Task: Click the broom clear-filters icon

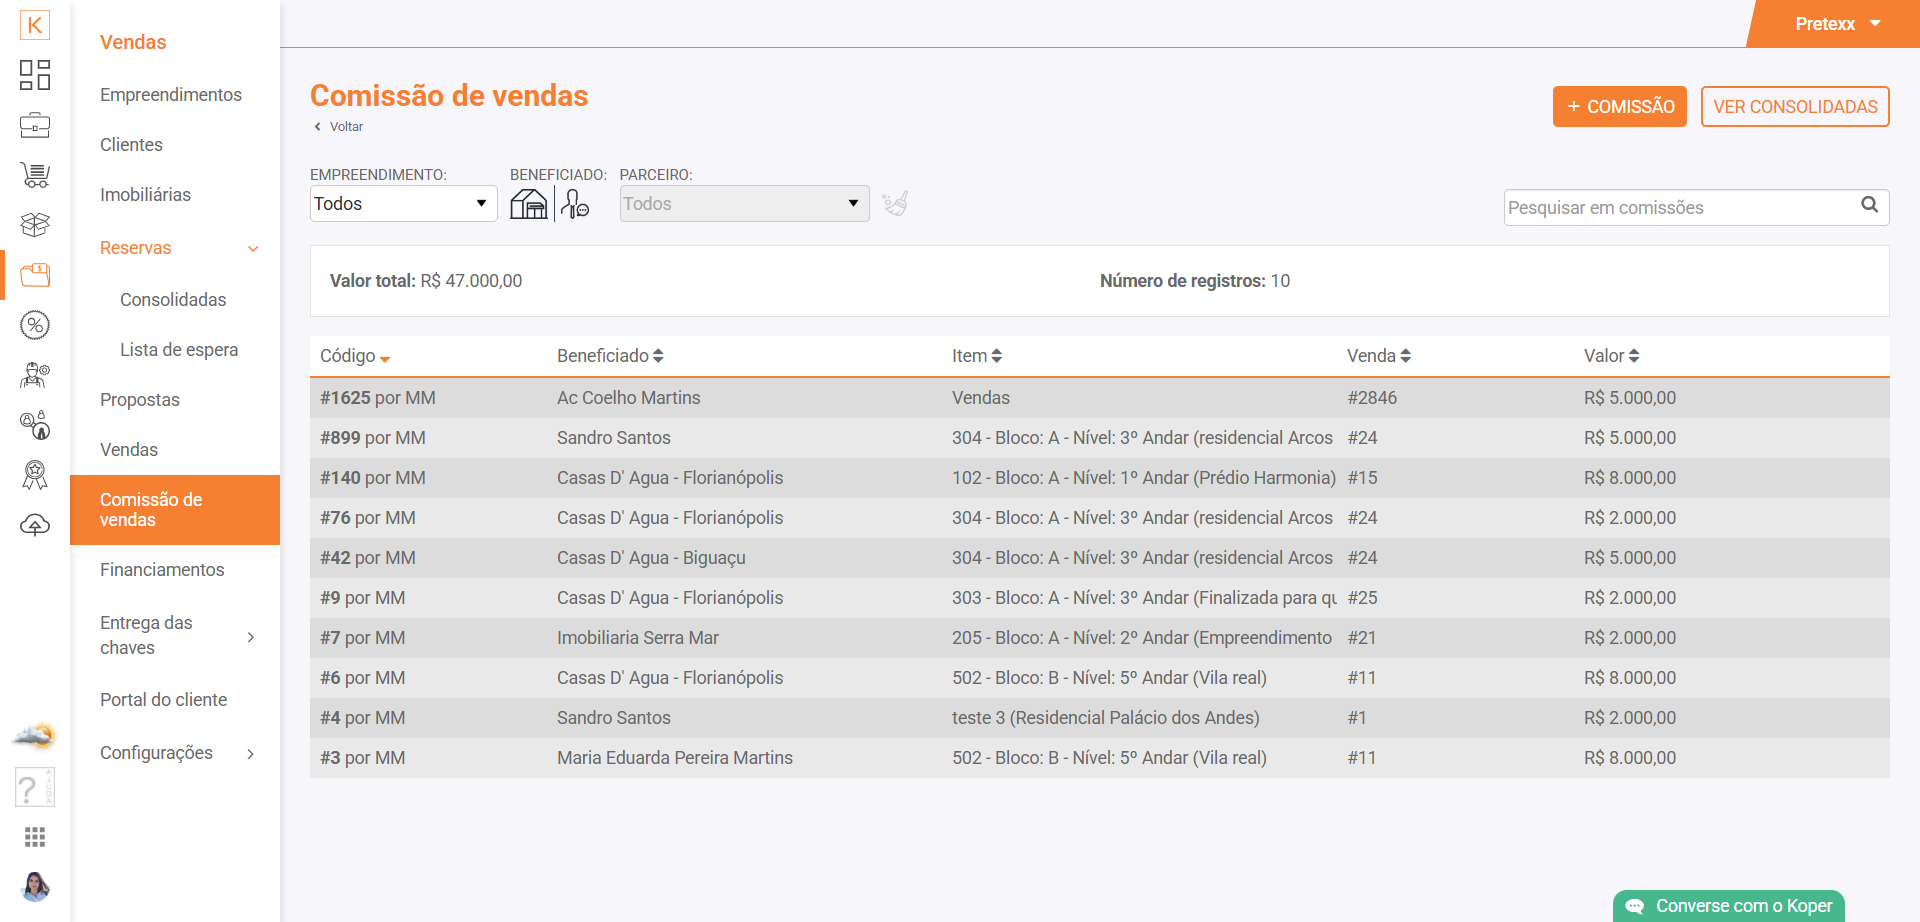Action: click(x=895, y=204)
